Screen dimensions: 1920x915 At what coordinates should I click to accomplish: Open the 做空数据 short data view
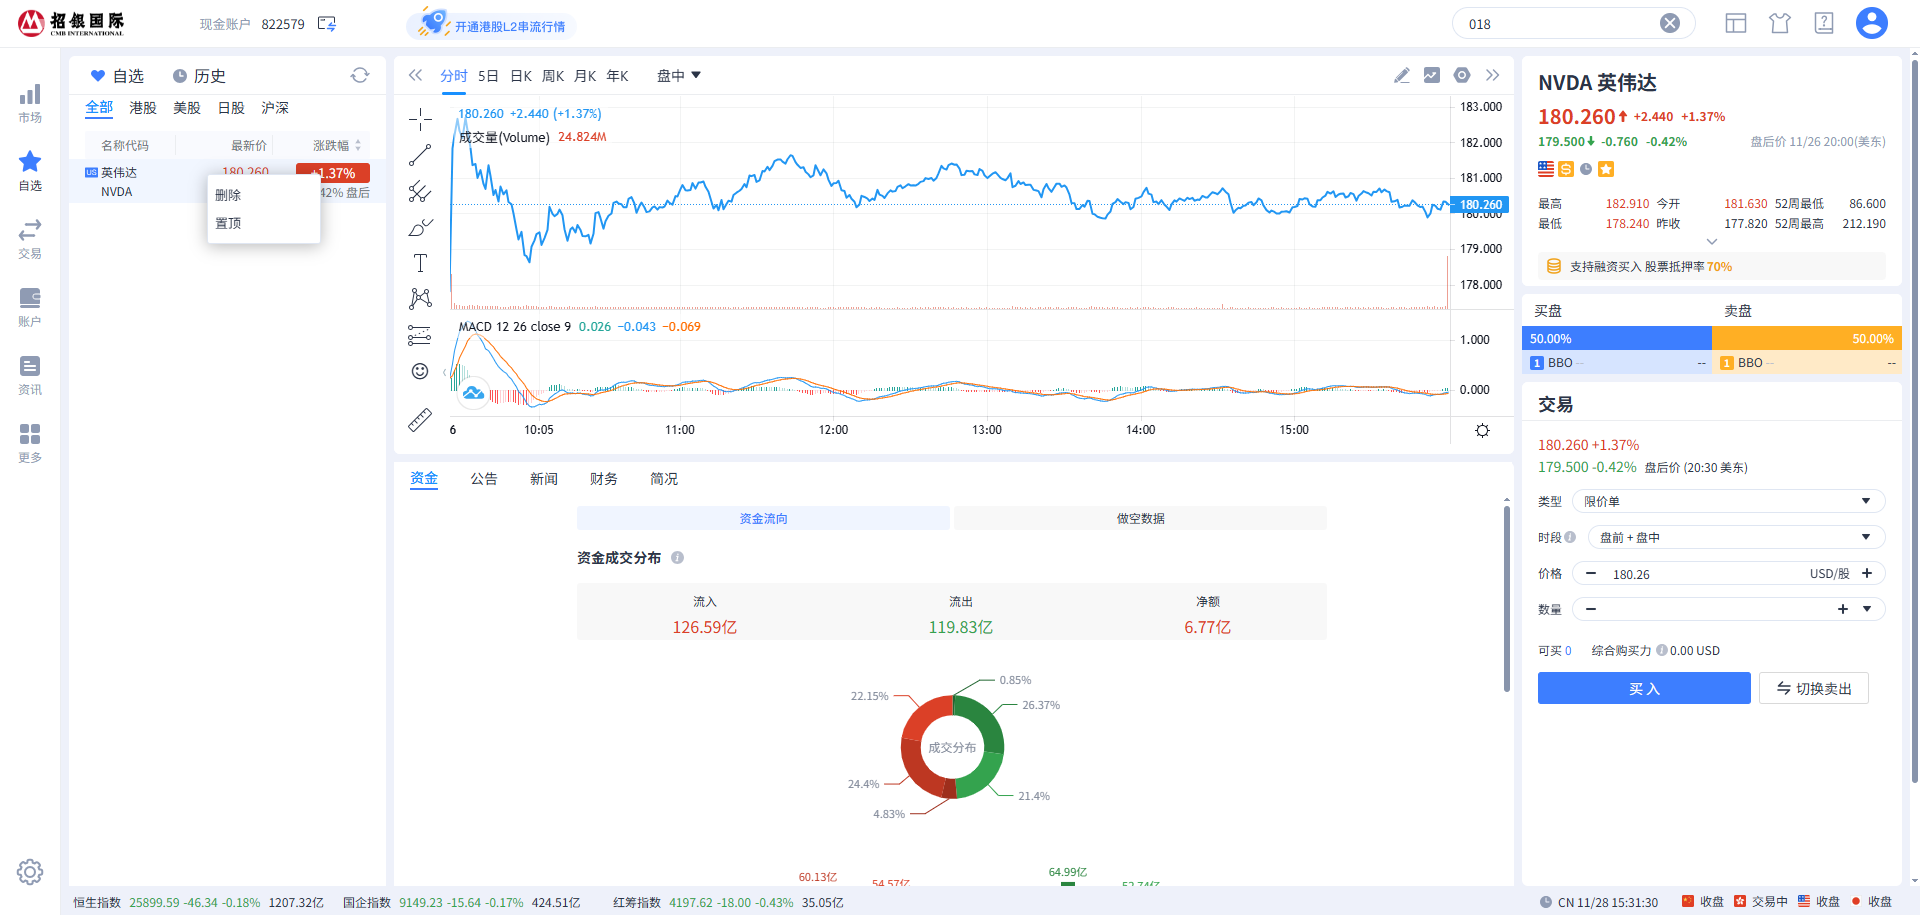[x=1140, y=518]
